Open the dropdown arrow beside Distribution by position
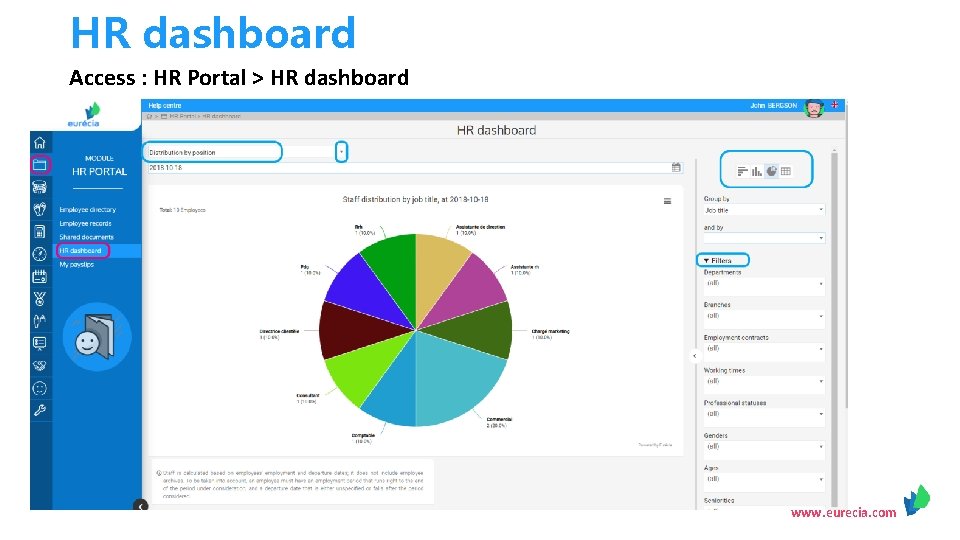The height and width of the screenshot is (540, 960). click(342, 152)
